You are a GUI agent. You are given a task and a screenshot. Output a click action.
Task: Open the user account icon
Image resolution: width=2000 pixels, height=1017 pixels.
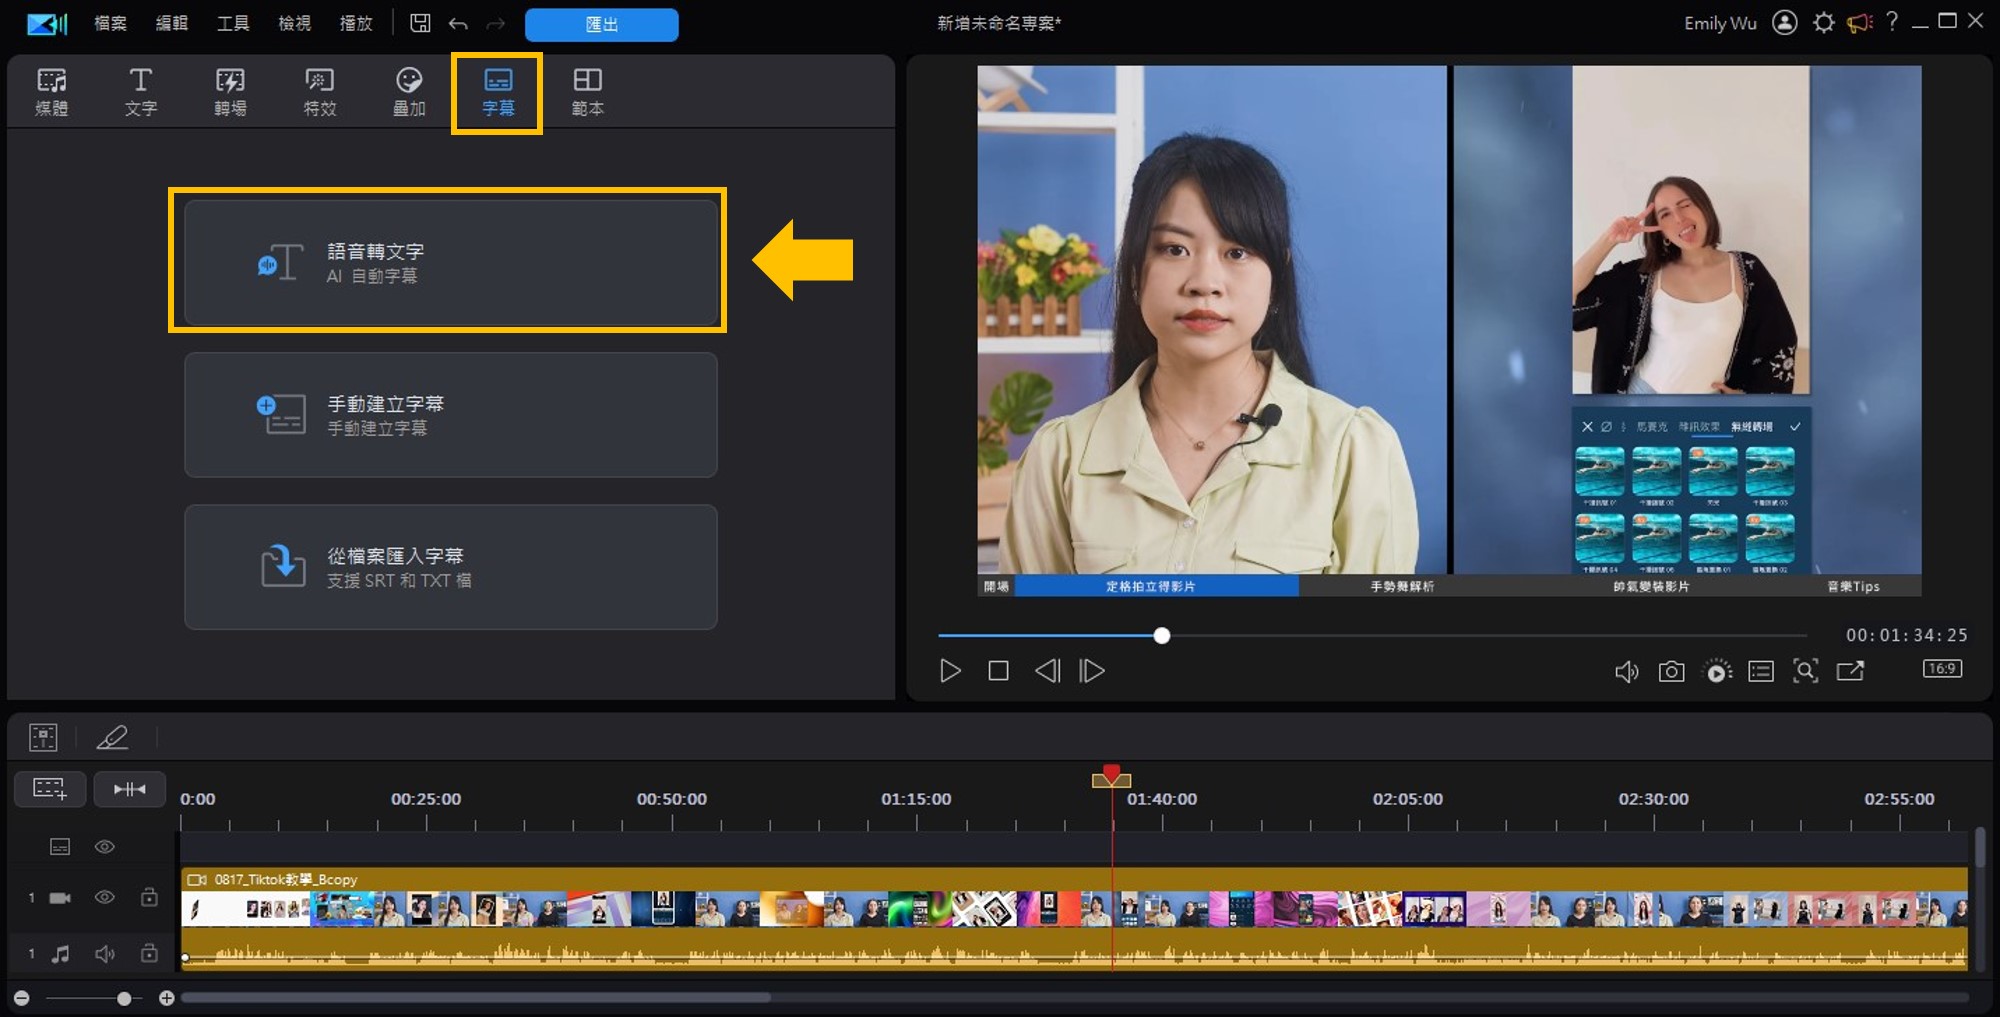point(1784,23)
